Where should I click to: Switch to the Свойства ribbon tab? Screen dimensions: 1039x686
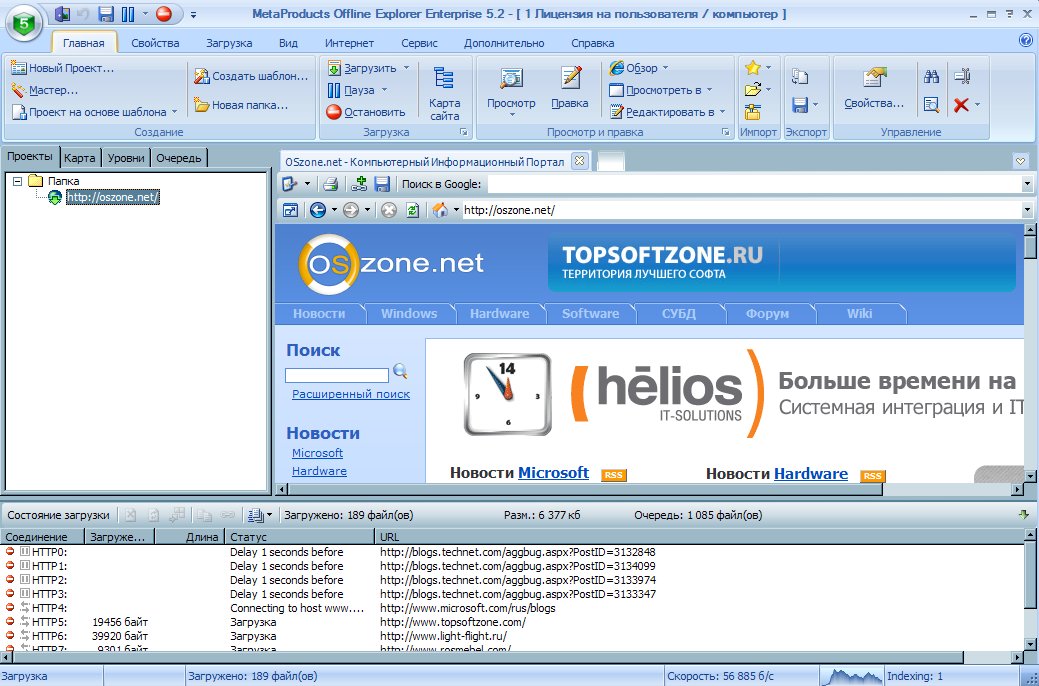[x=155, y=42]
